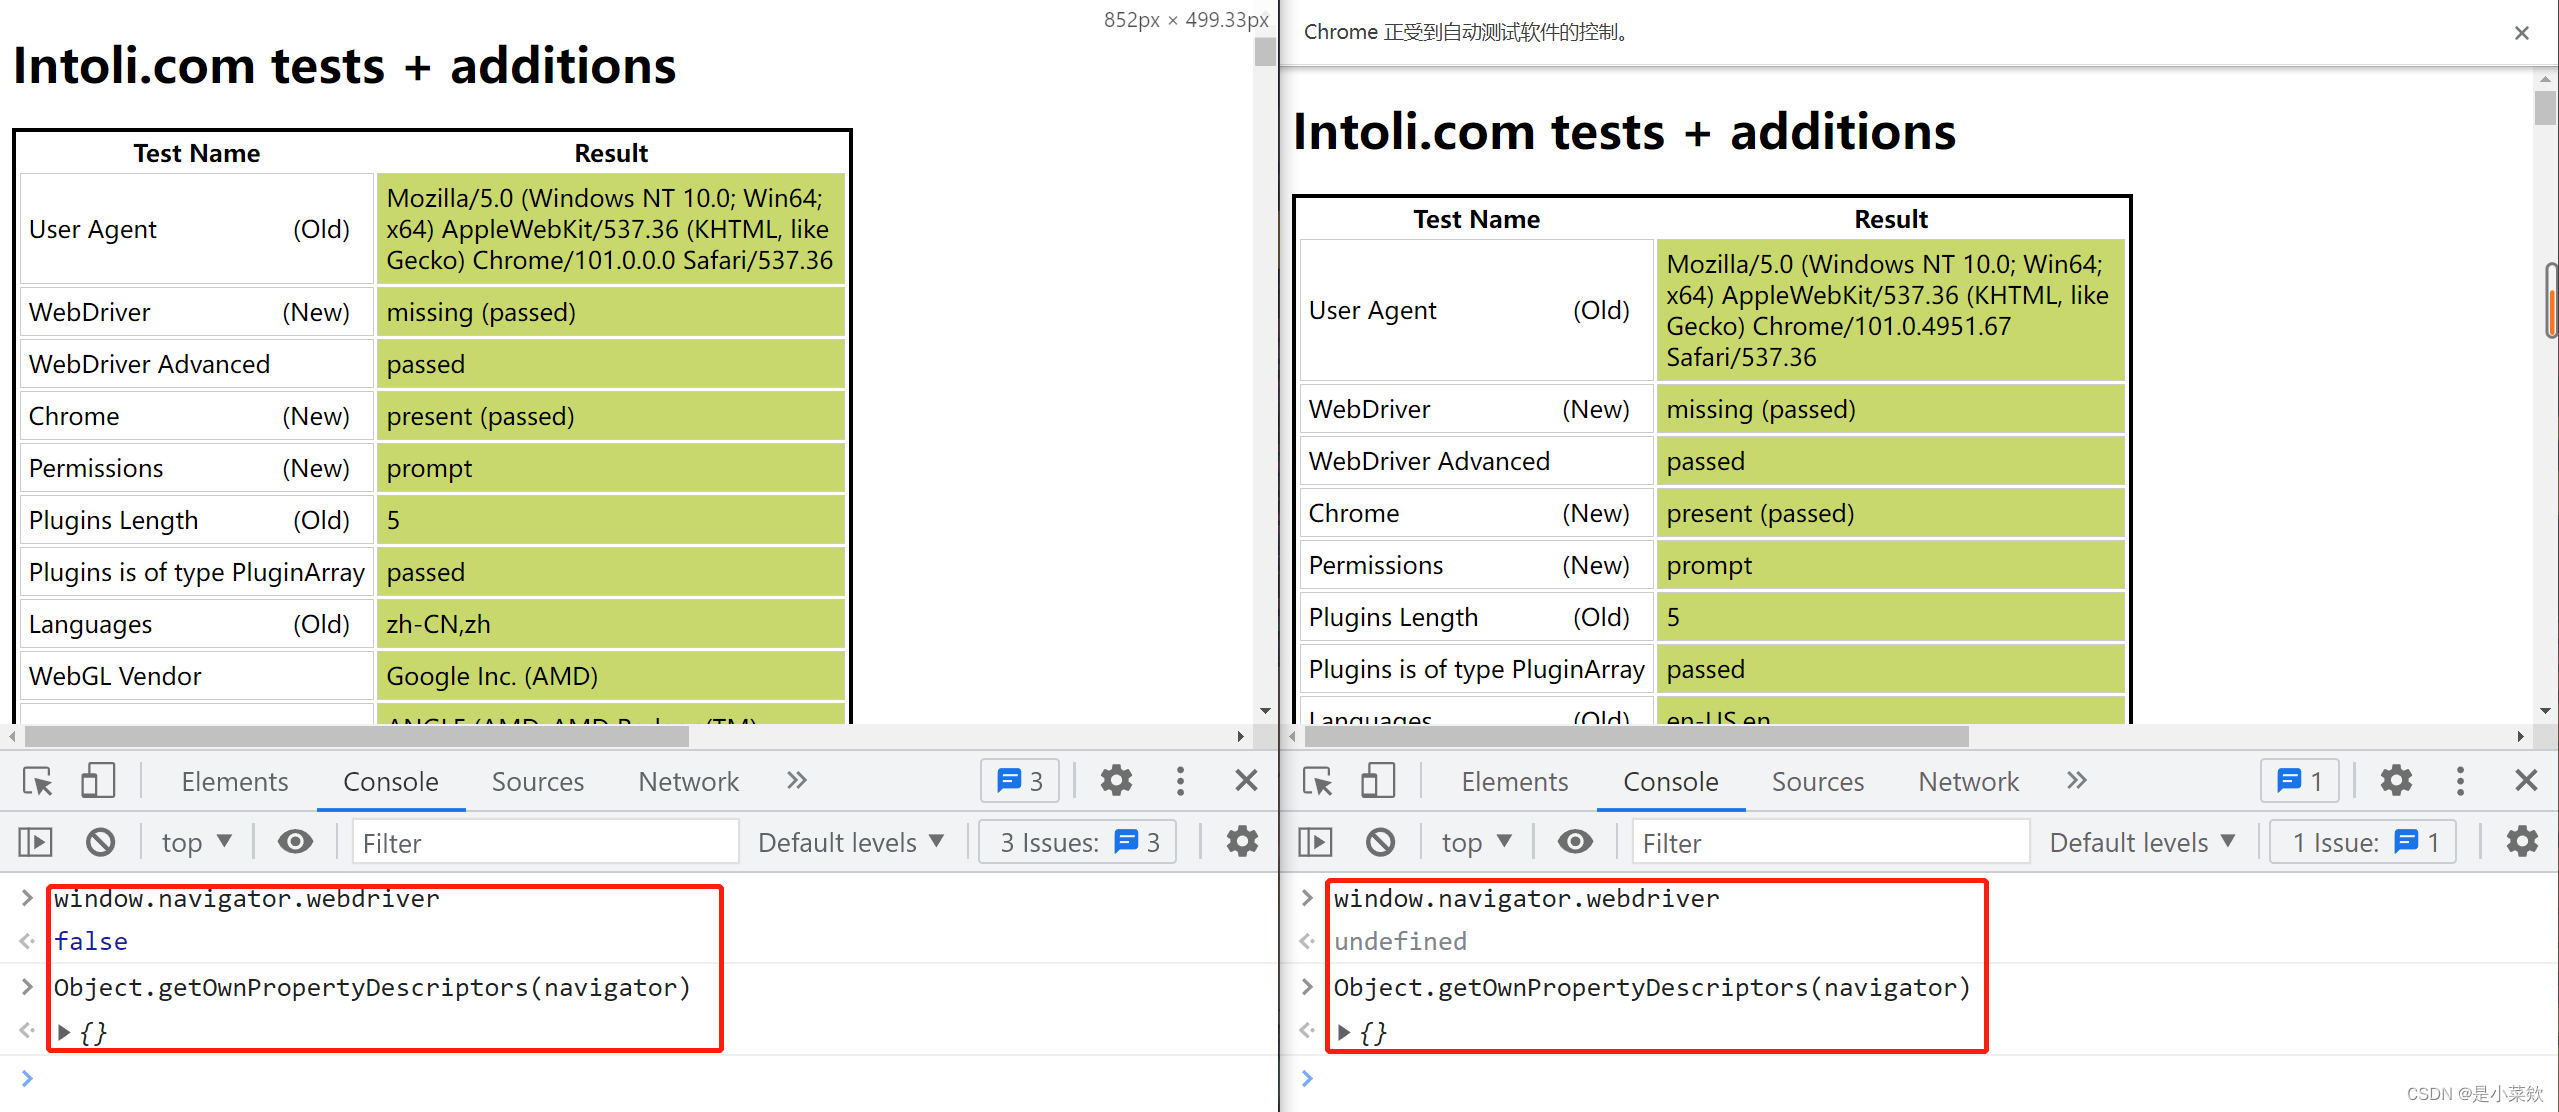
Task: Open left DevTools settings gear
Action: [1116, 781]
